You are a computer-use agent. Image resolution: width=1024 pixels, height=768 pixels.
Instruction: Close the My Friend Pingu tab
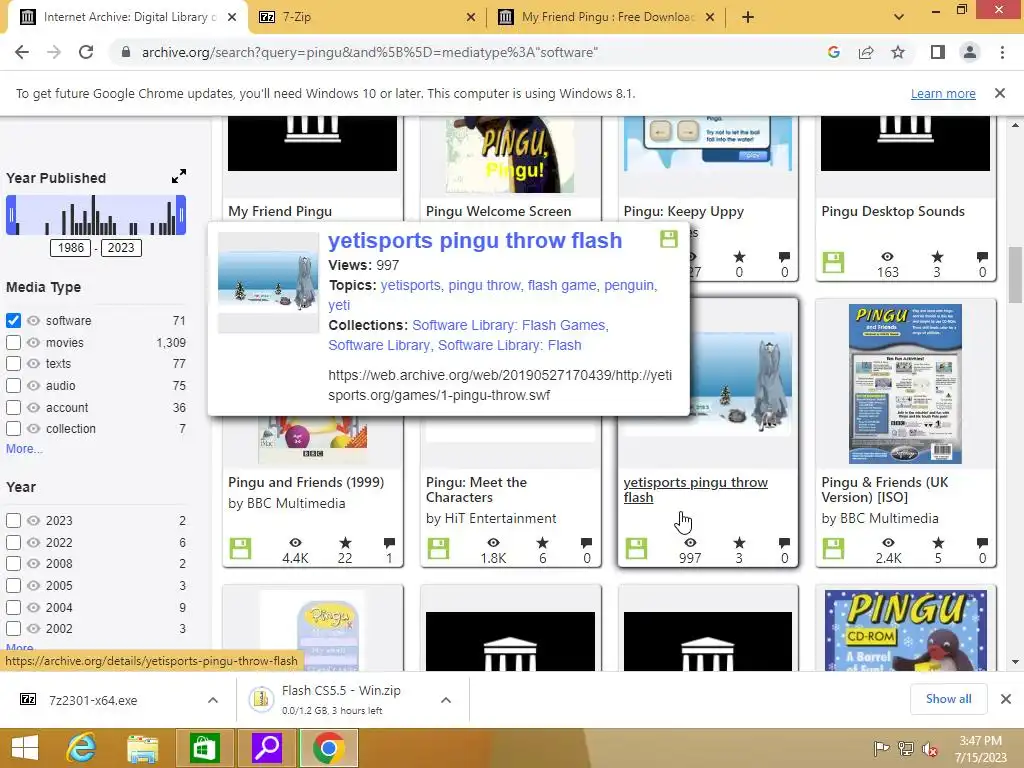(x=711, y=17)
